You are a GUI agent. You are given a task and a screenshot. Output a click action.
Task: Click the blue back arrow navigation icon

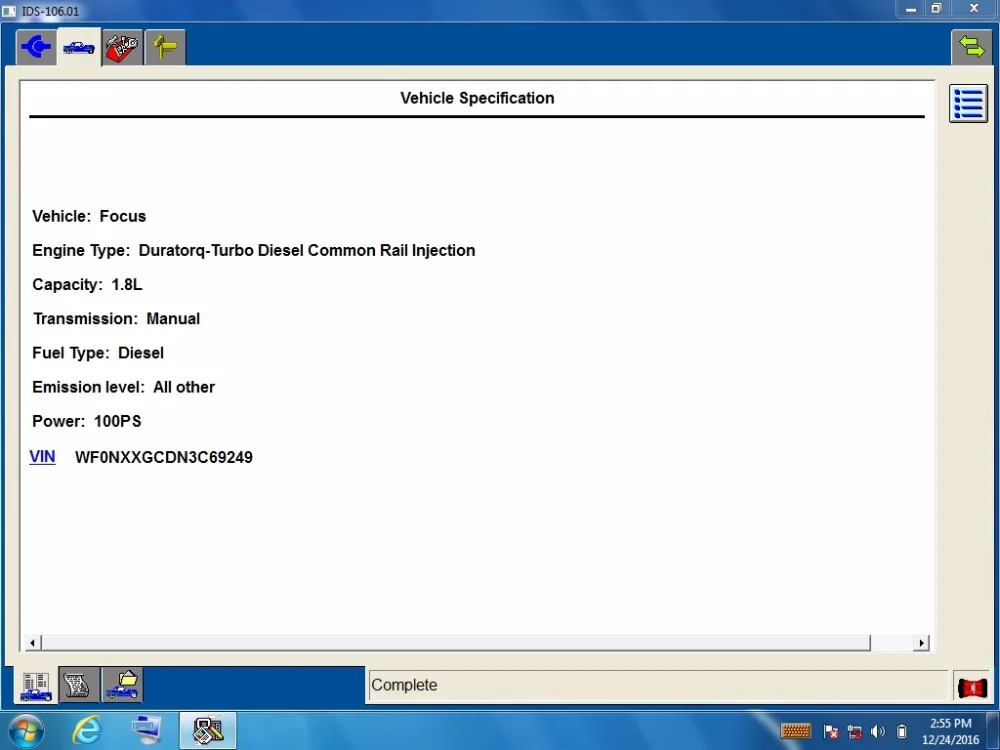coord(36,47)
